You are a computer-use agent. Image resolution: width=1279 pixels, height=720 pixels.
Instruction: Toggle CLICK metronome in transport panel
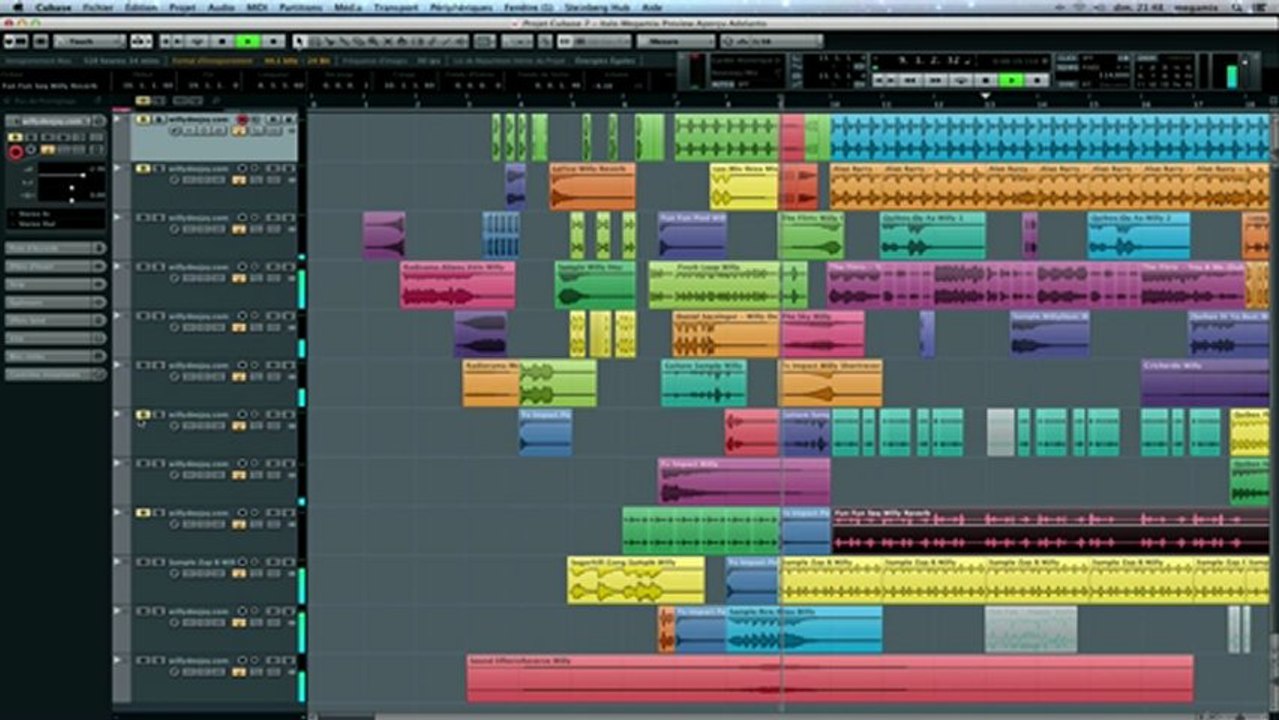[x=1066, y=58]
